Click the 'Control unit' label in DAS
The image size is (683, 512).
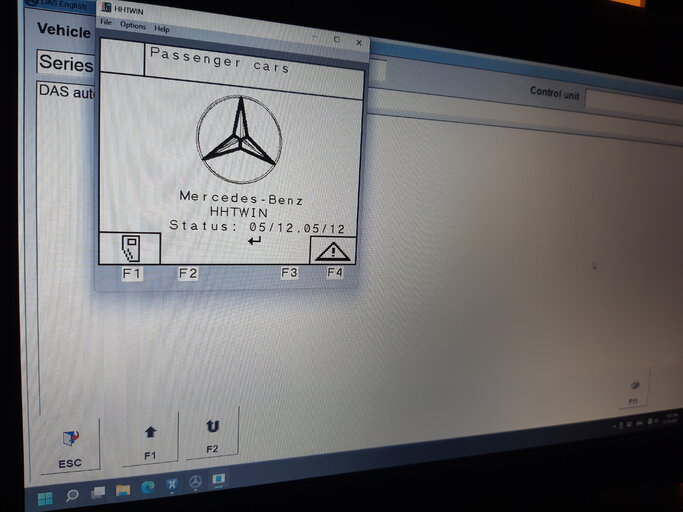555,93
